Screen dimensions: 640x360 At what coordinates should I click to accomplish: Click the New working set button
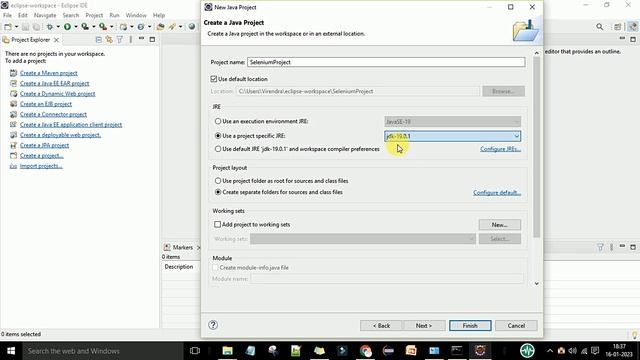[500, 225]
